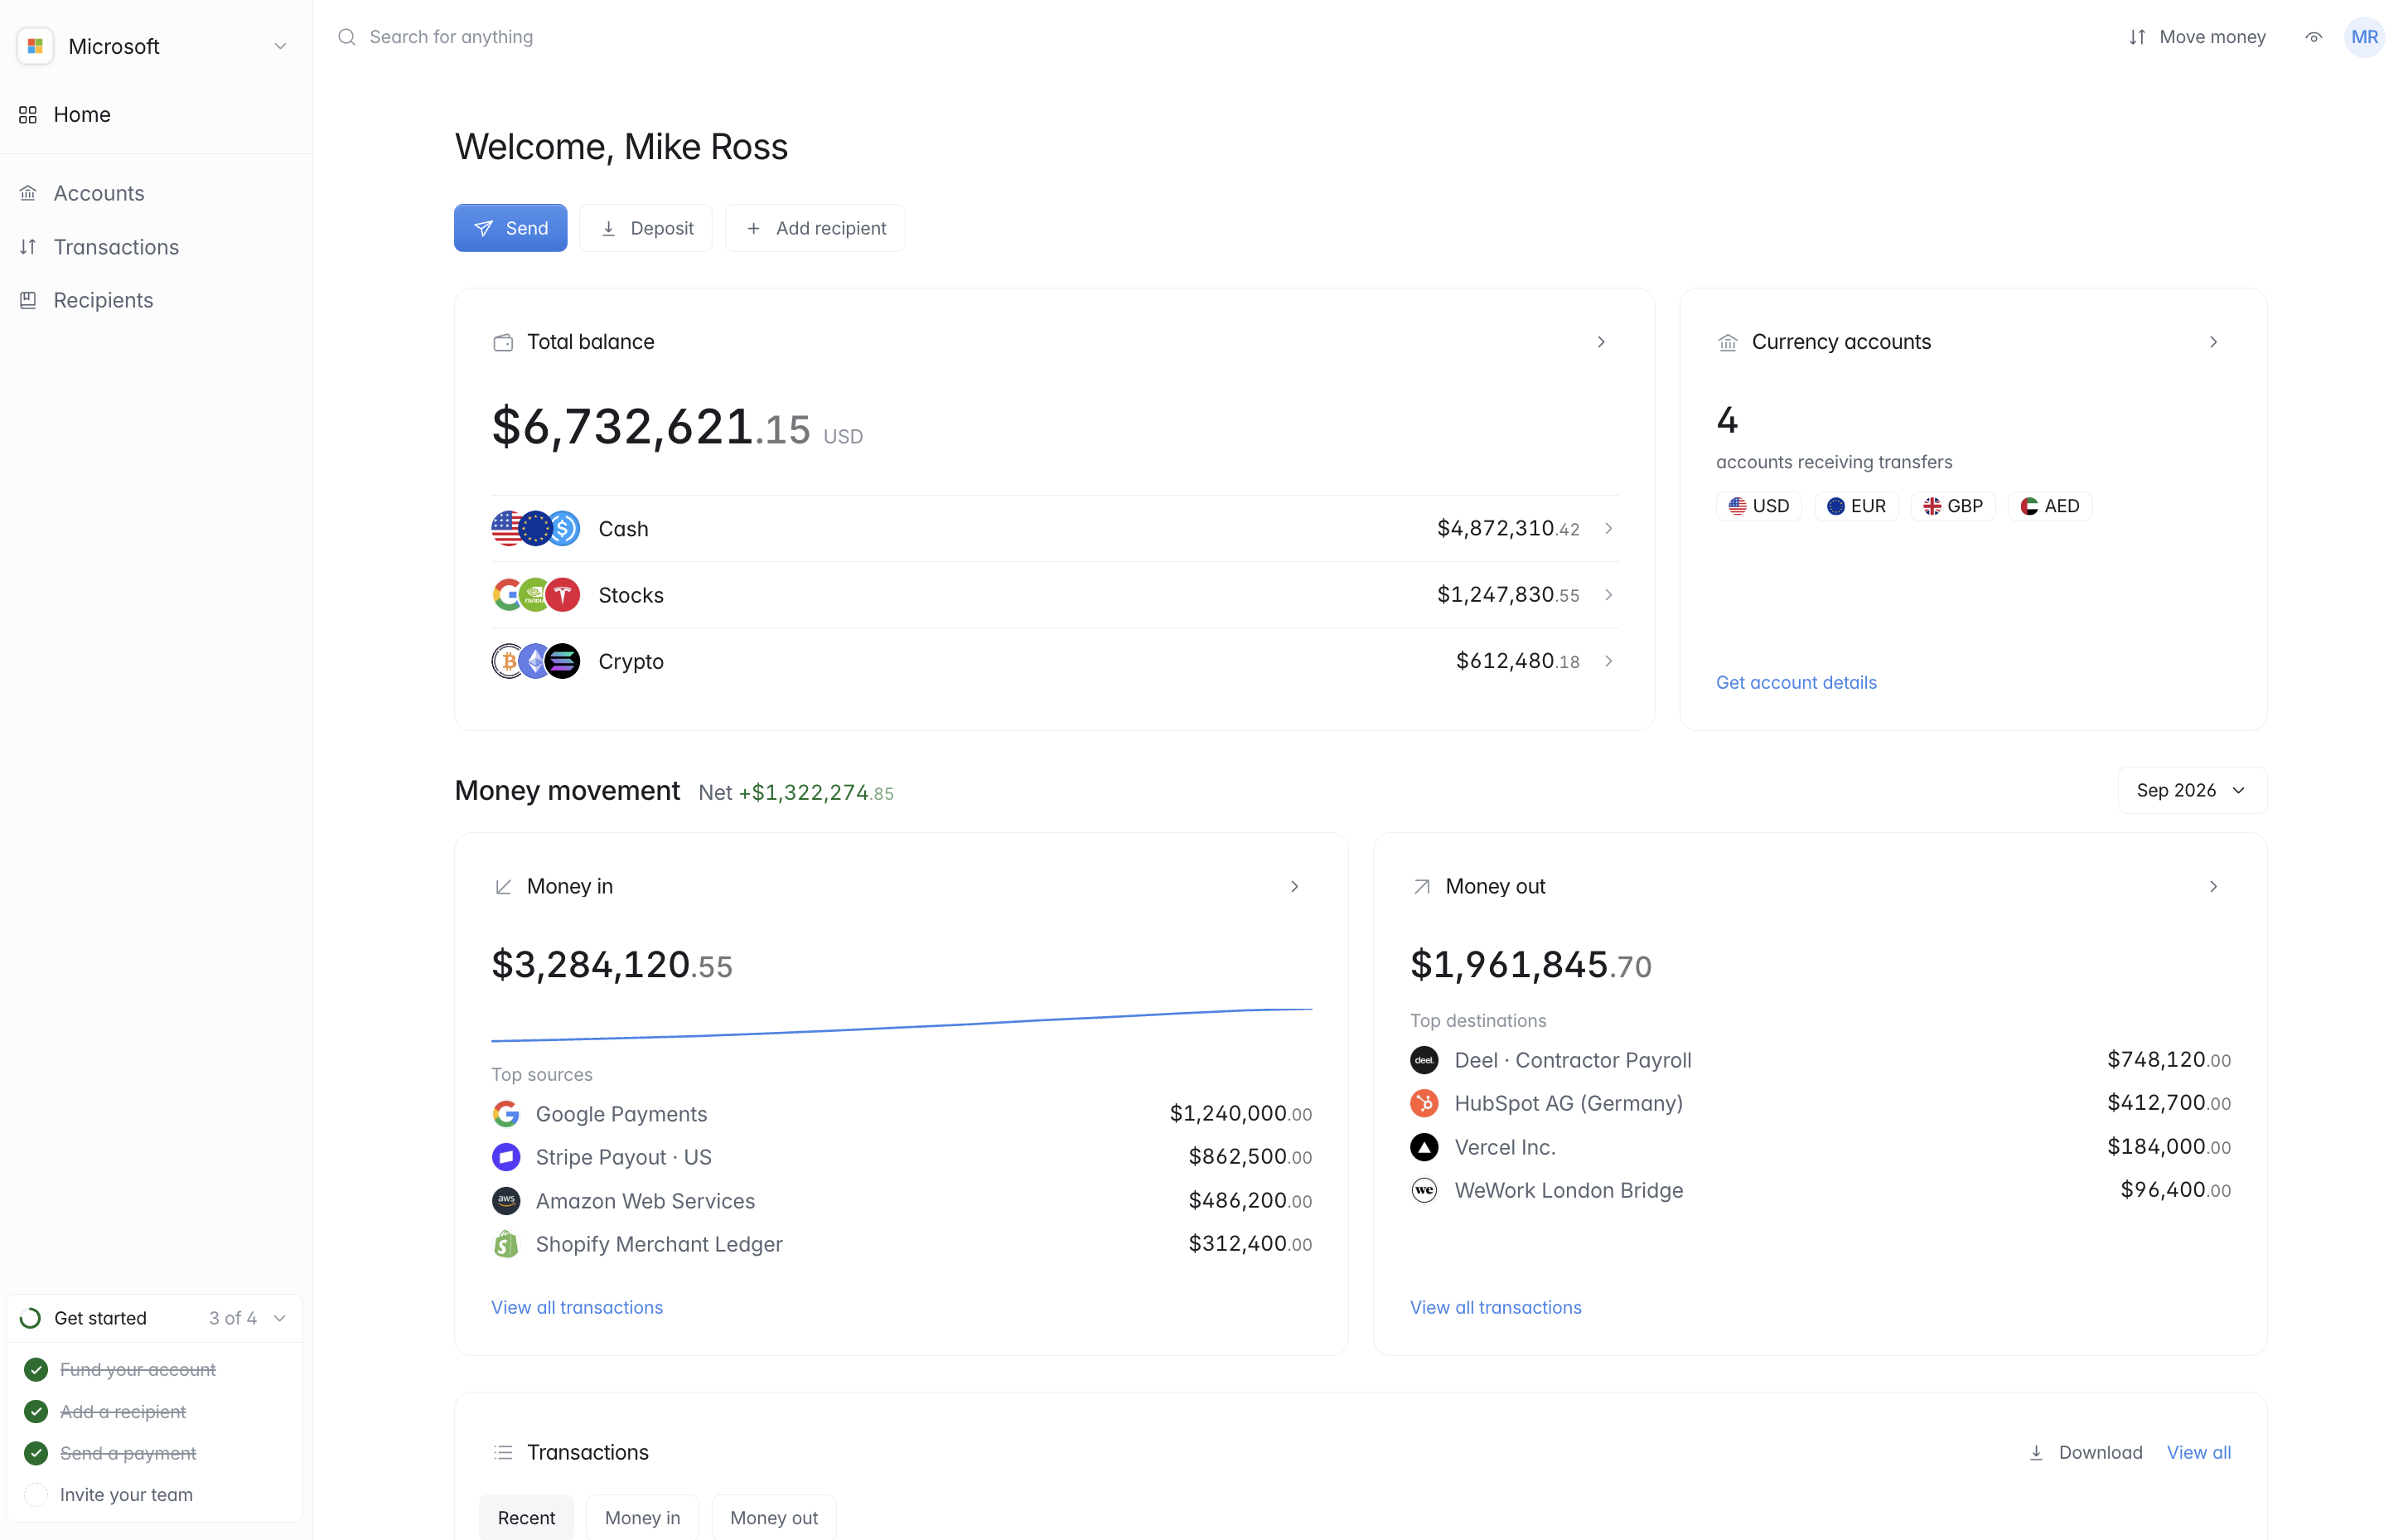The width and height of the screenshot is (2408, 1540).
Task: Toggle Add a recipient checkmark
Action: (x=36, y=1411)
